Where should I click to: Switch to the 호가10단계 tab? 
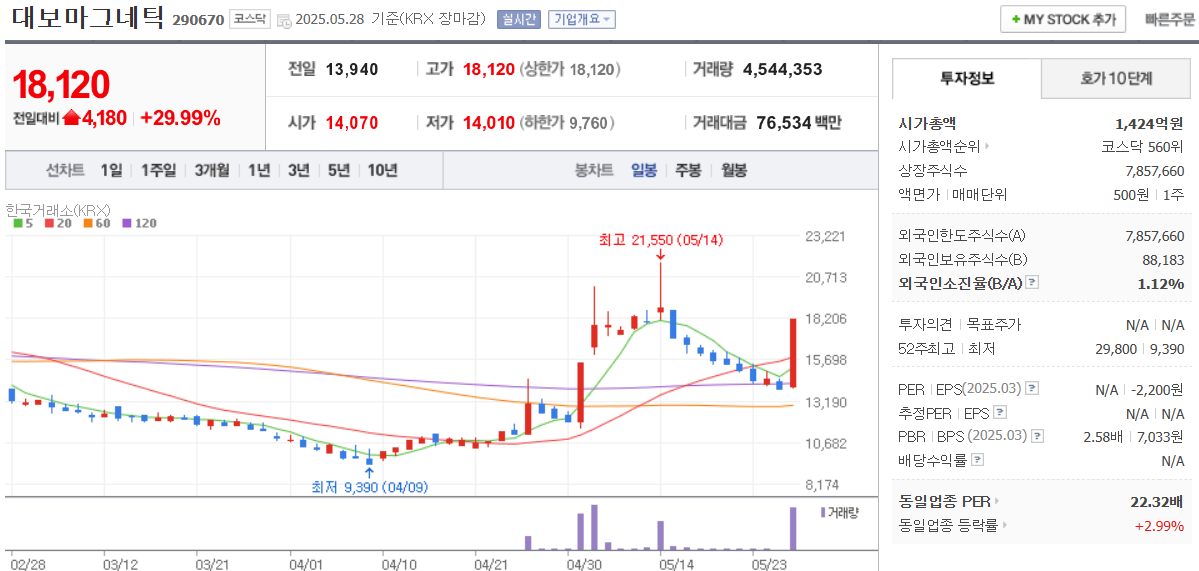(x=1116, y=78)
